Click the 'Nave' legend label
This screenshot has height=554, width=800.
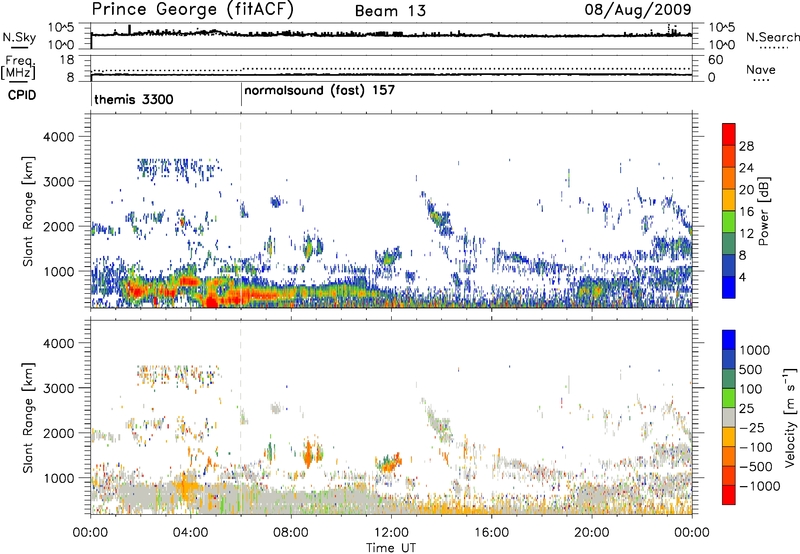click(x=761, y=70)
